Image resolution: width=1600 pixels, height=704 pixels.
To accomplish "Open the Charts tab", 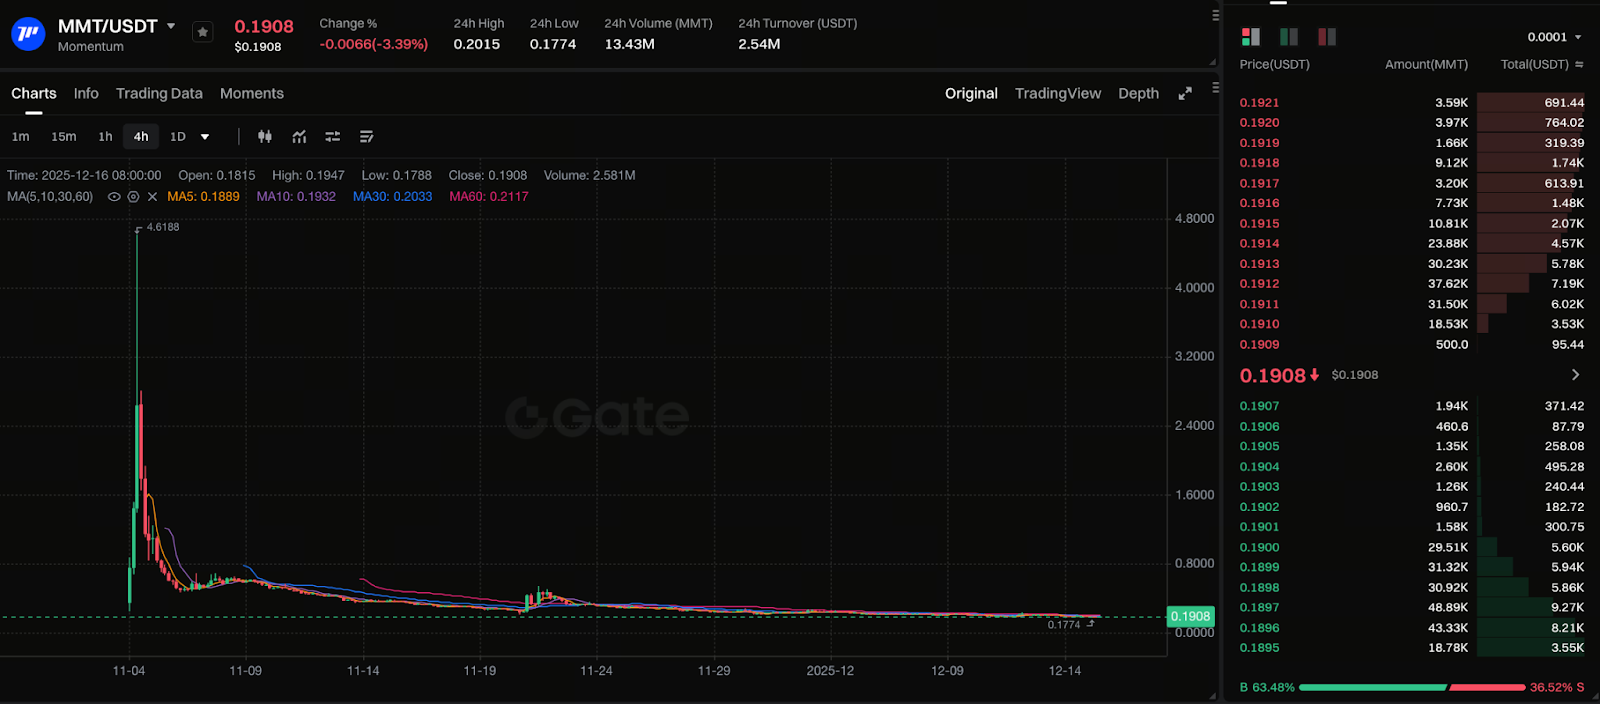I will 34,93.
